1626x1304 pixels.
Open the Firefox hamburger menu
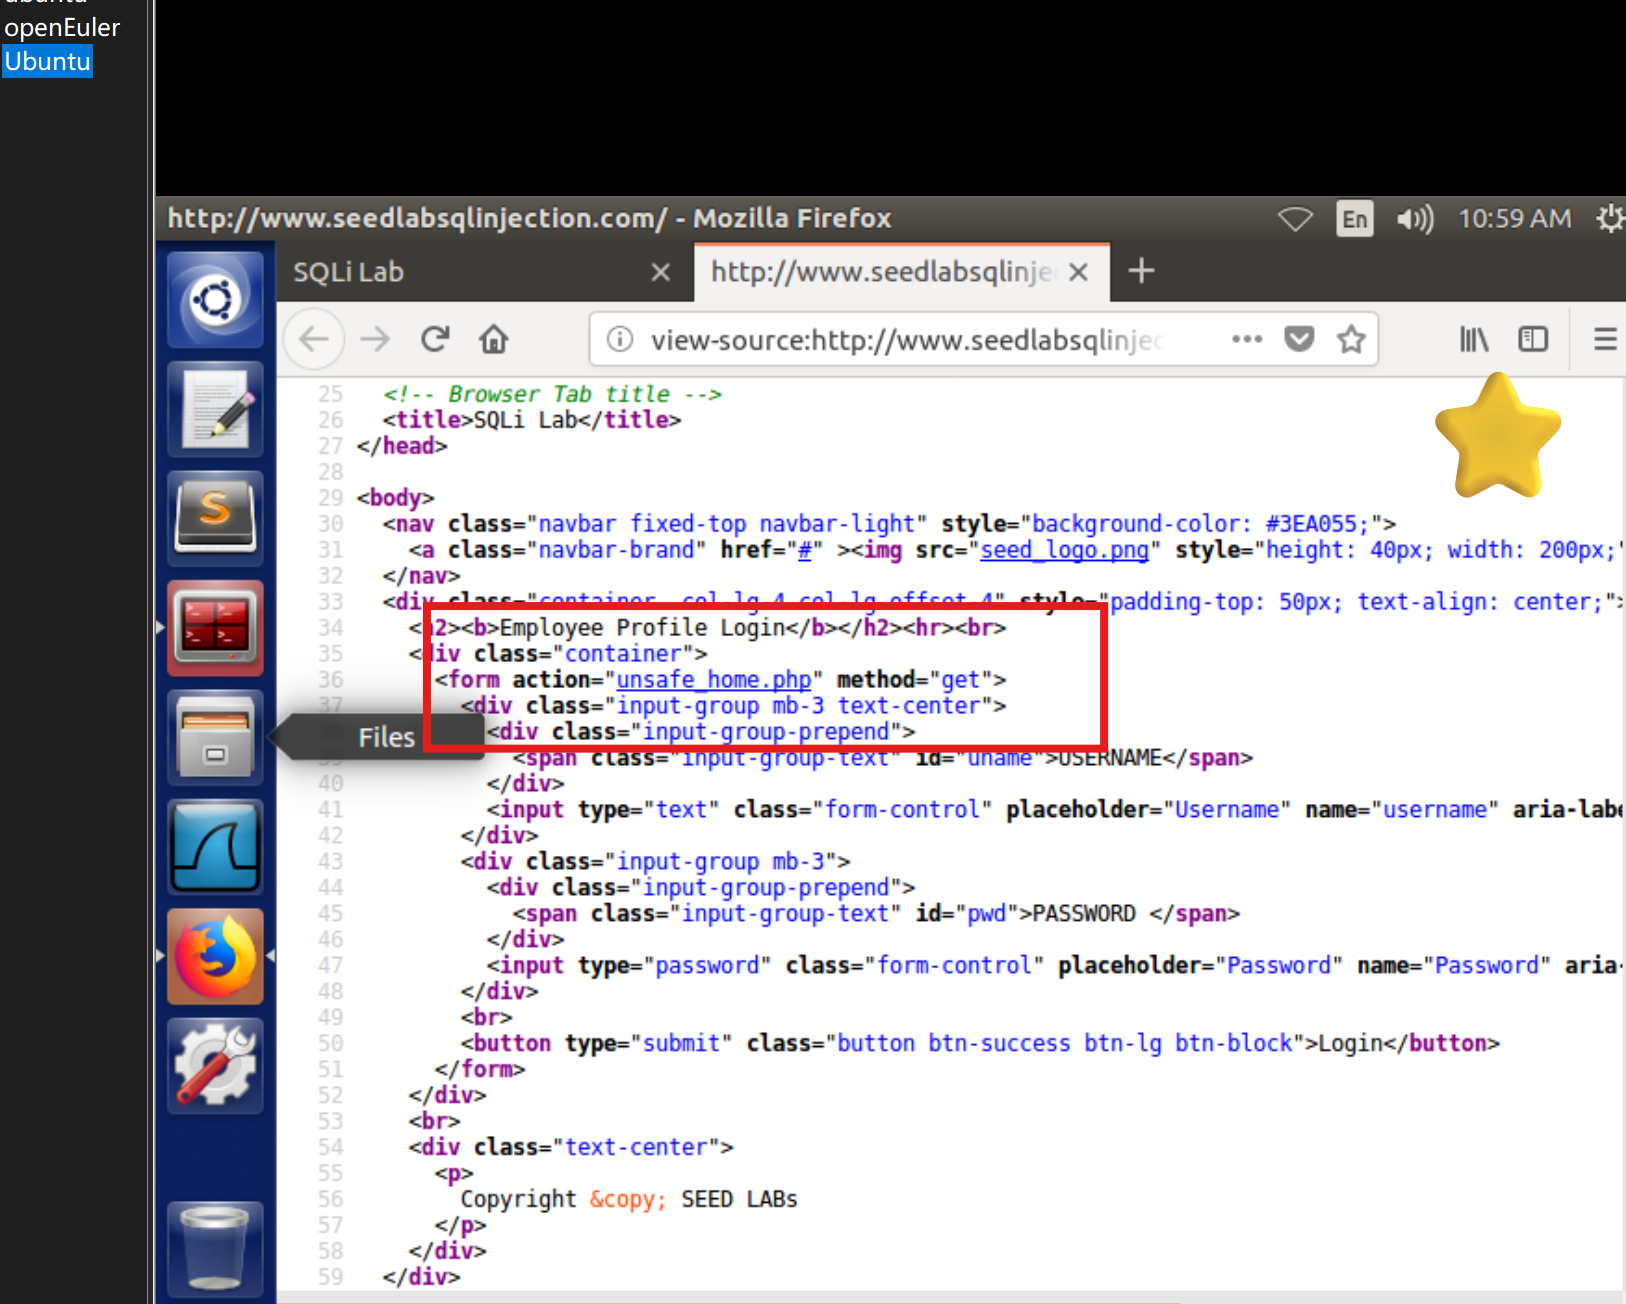click(x=1605, y=340)
